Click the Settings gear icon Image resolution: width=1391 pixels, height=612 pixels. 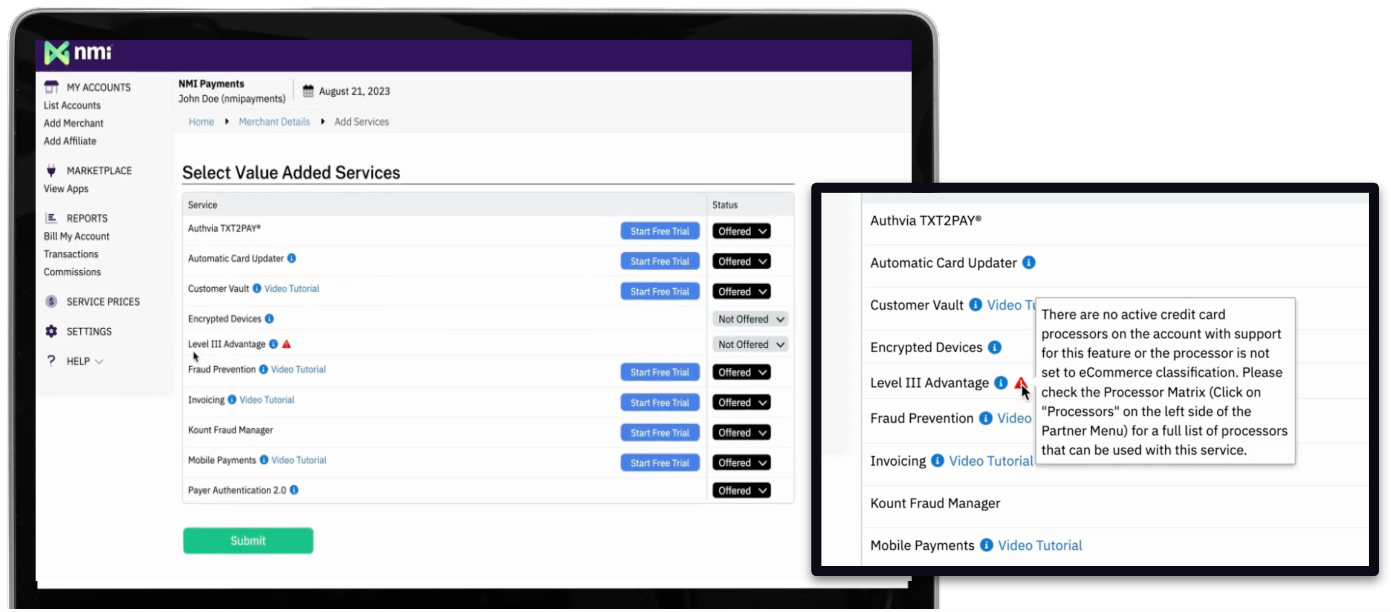tap(51, 331)
